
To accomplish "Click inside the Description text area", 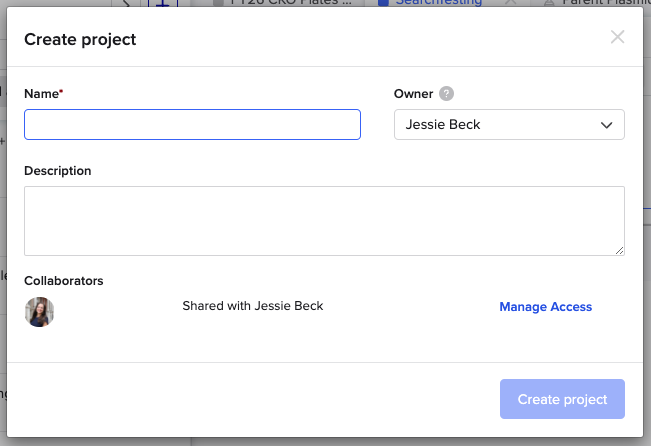I will click(324, 220).
